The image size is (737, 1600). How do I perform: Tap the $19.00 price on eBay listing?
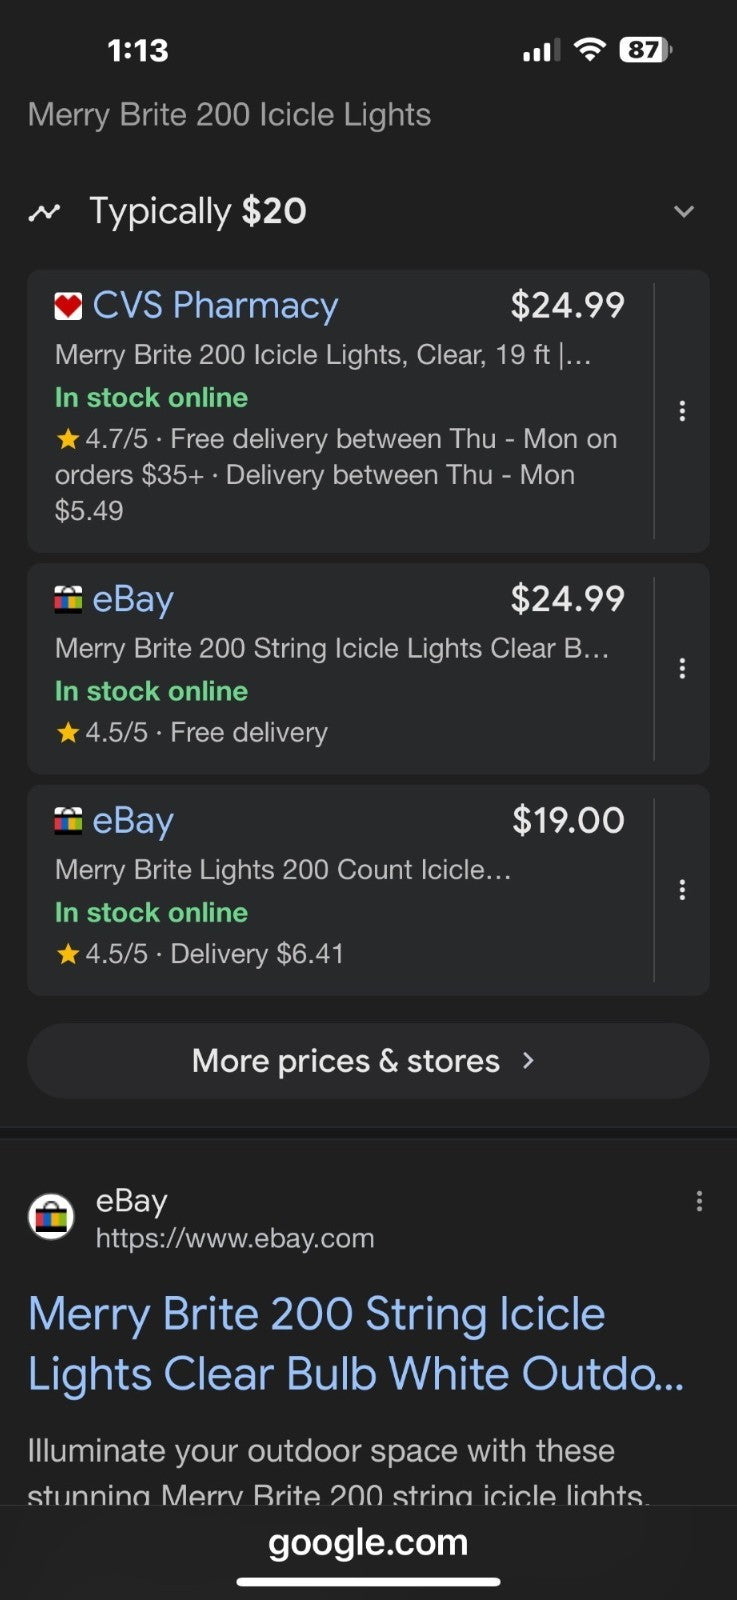click(x=568, y=821)
